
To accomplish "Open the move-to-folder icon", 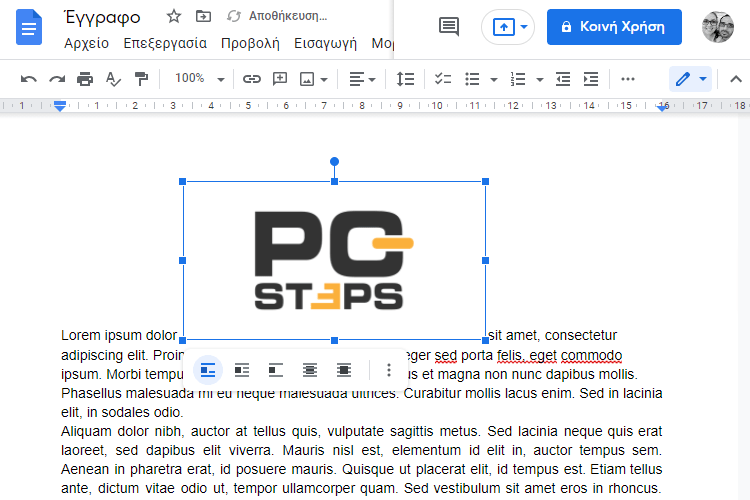I will pyautogui.click(x=203, y=16).
